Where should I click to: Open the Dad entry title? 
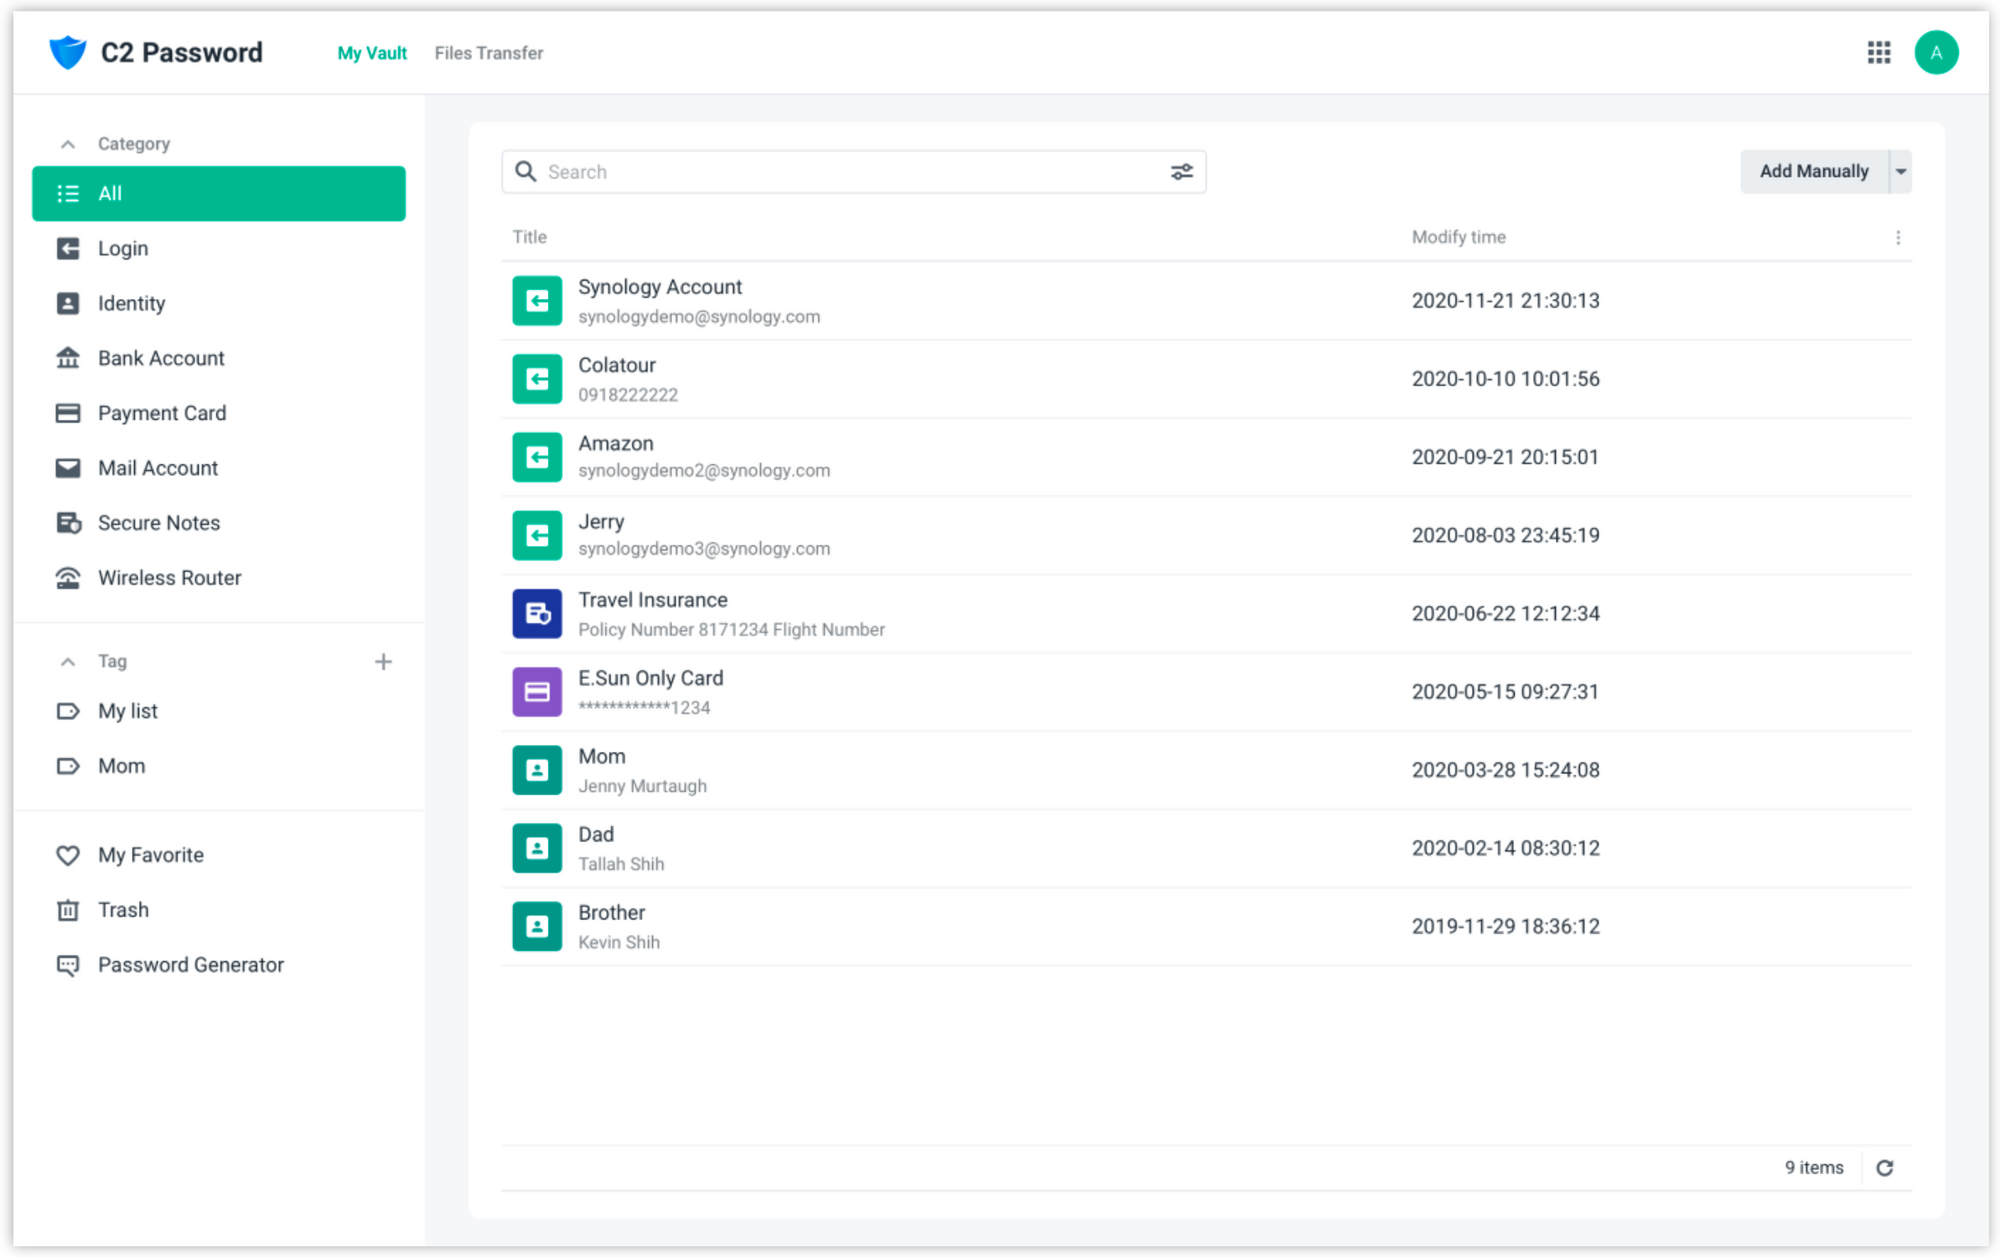(596, 834)
